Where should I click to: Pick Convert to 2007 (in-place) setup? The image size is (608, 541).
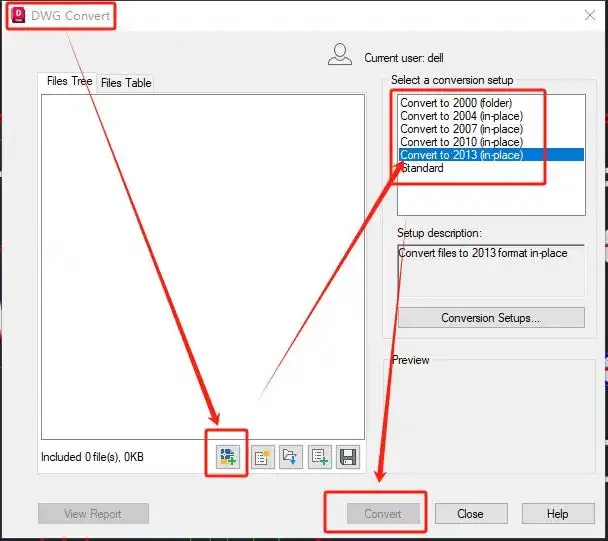tap(461, 129)
